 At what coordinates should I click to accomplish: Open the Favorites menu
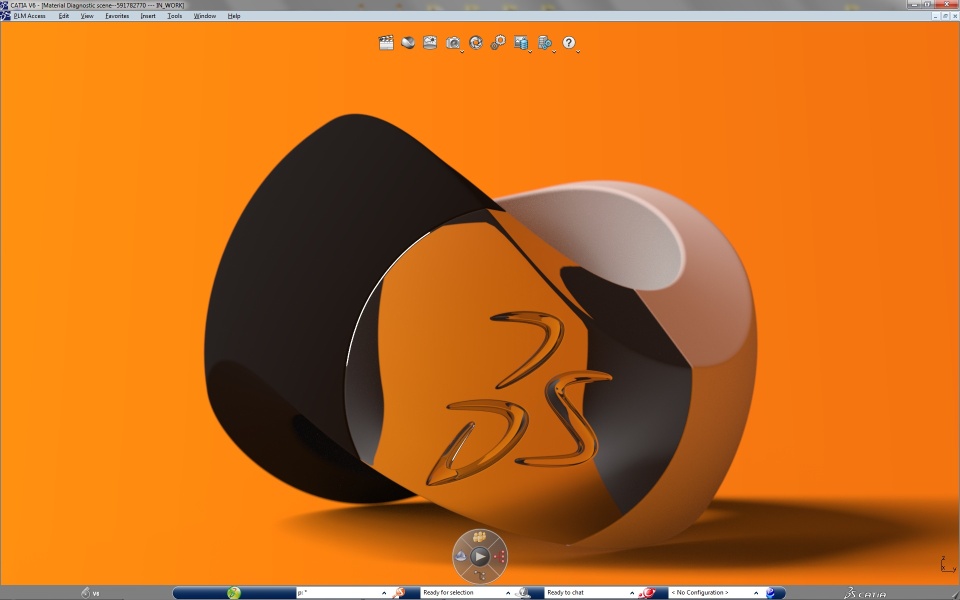(x=117, y=16)
